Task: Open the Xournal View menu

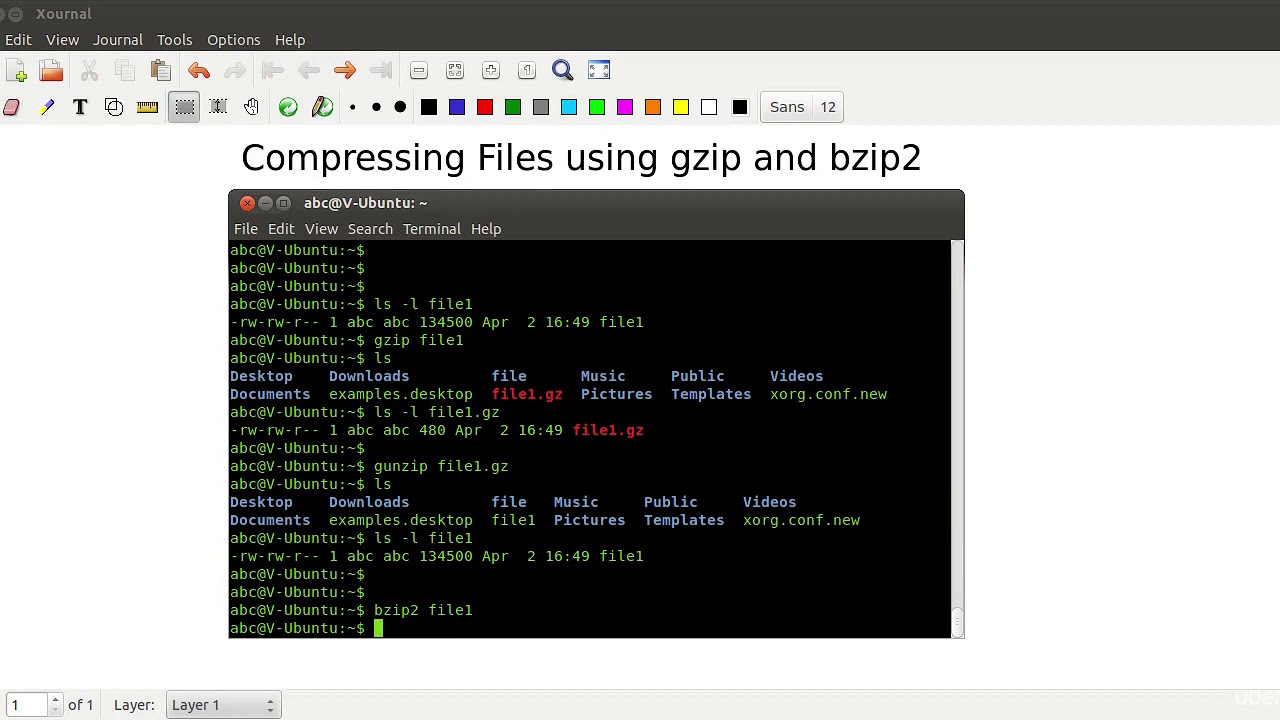Action: pos(62,40)
